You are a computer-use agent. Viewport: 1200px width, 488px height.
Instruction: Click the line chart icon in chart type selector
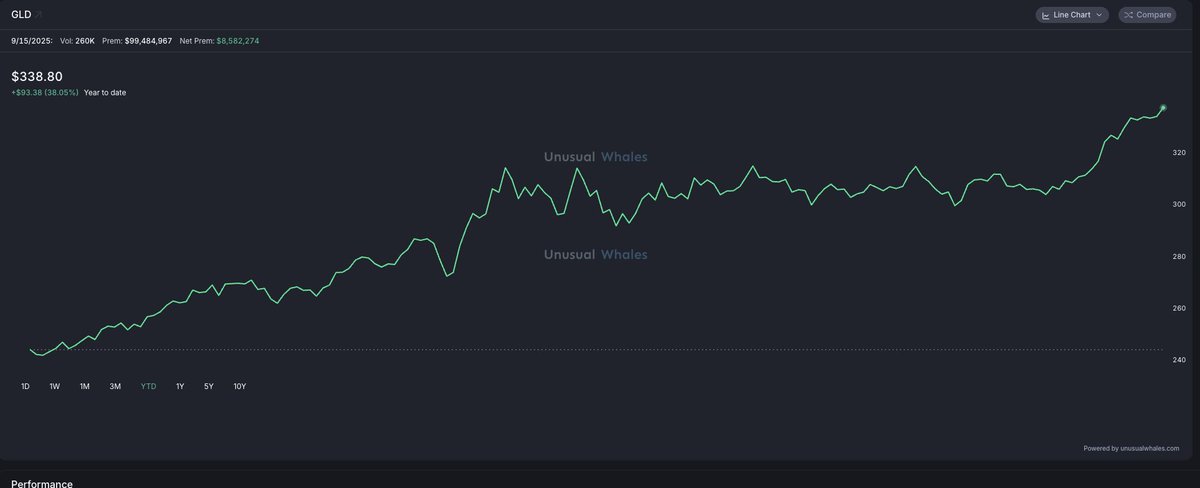(x=1046, y=15)
